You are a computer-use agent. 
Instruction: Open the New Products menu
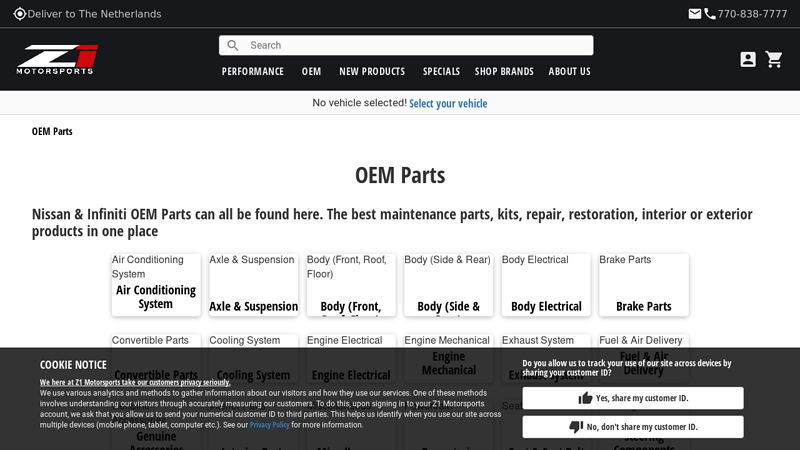[x=372, y=71]
